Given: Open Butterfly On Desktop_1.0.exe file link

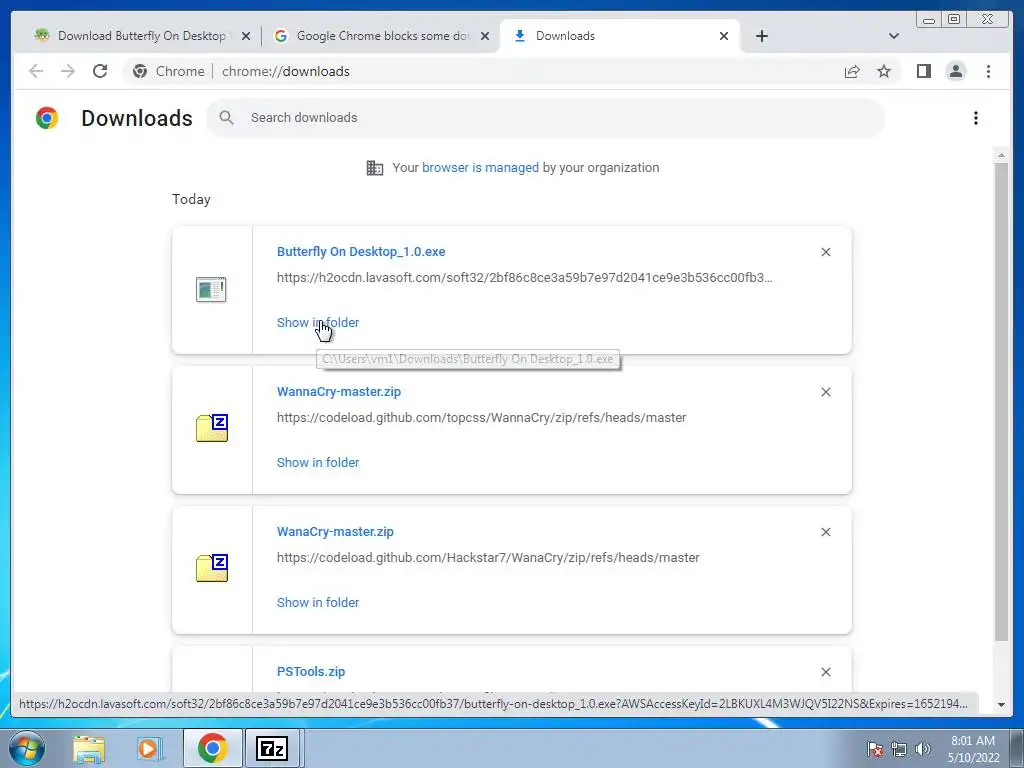Looking at the screenshot, I should (361, 252).
